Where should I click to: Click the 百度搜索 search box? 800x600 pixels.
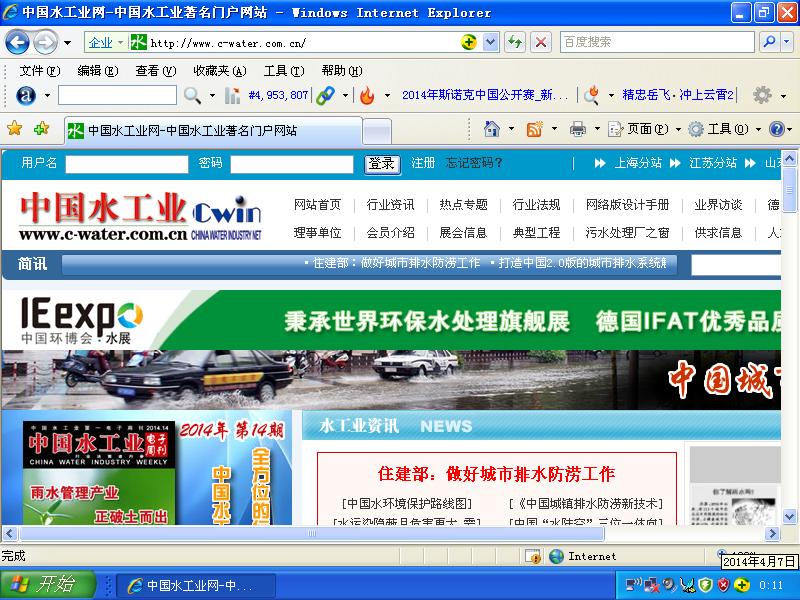tap(657, 42)
